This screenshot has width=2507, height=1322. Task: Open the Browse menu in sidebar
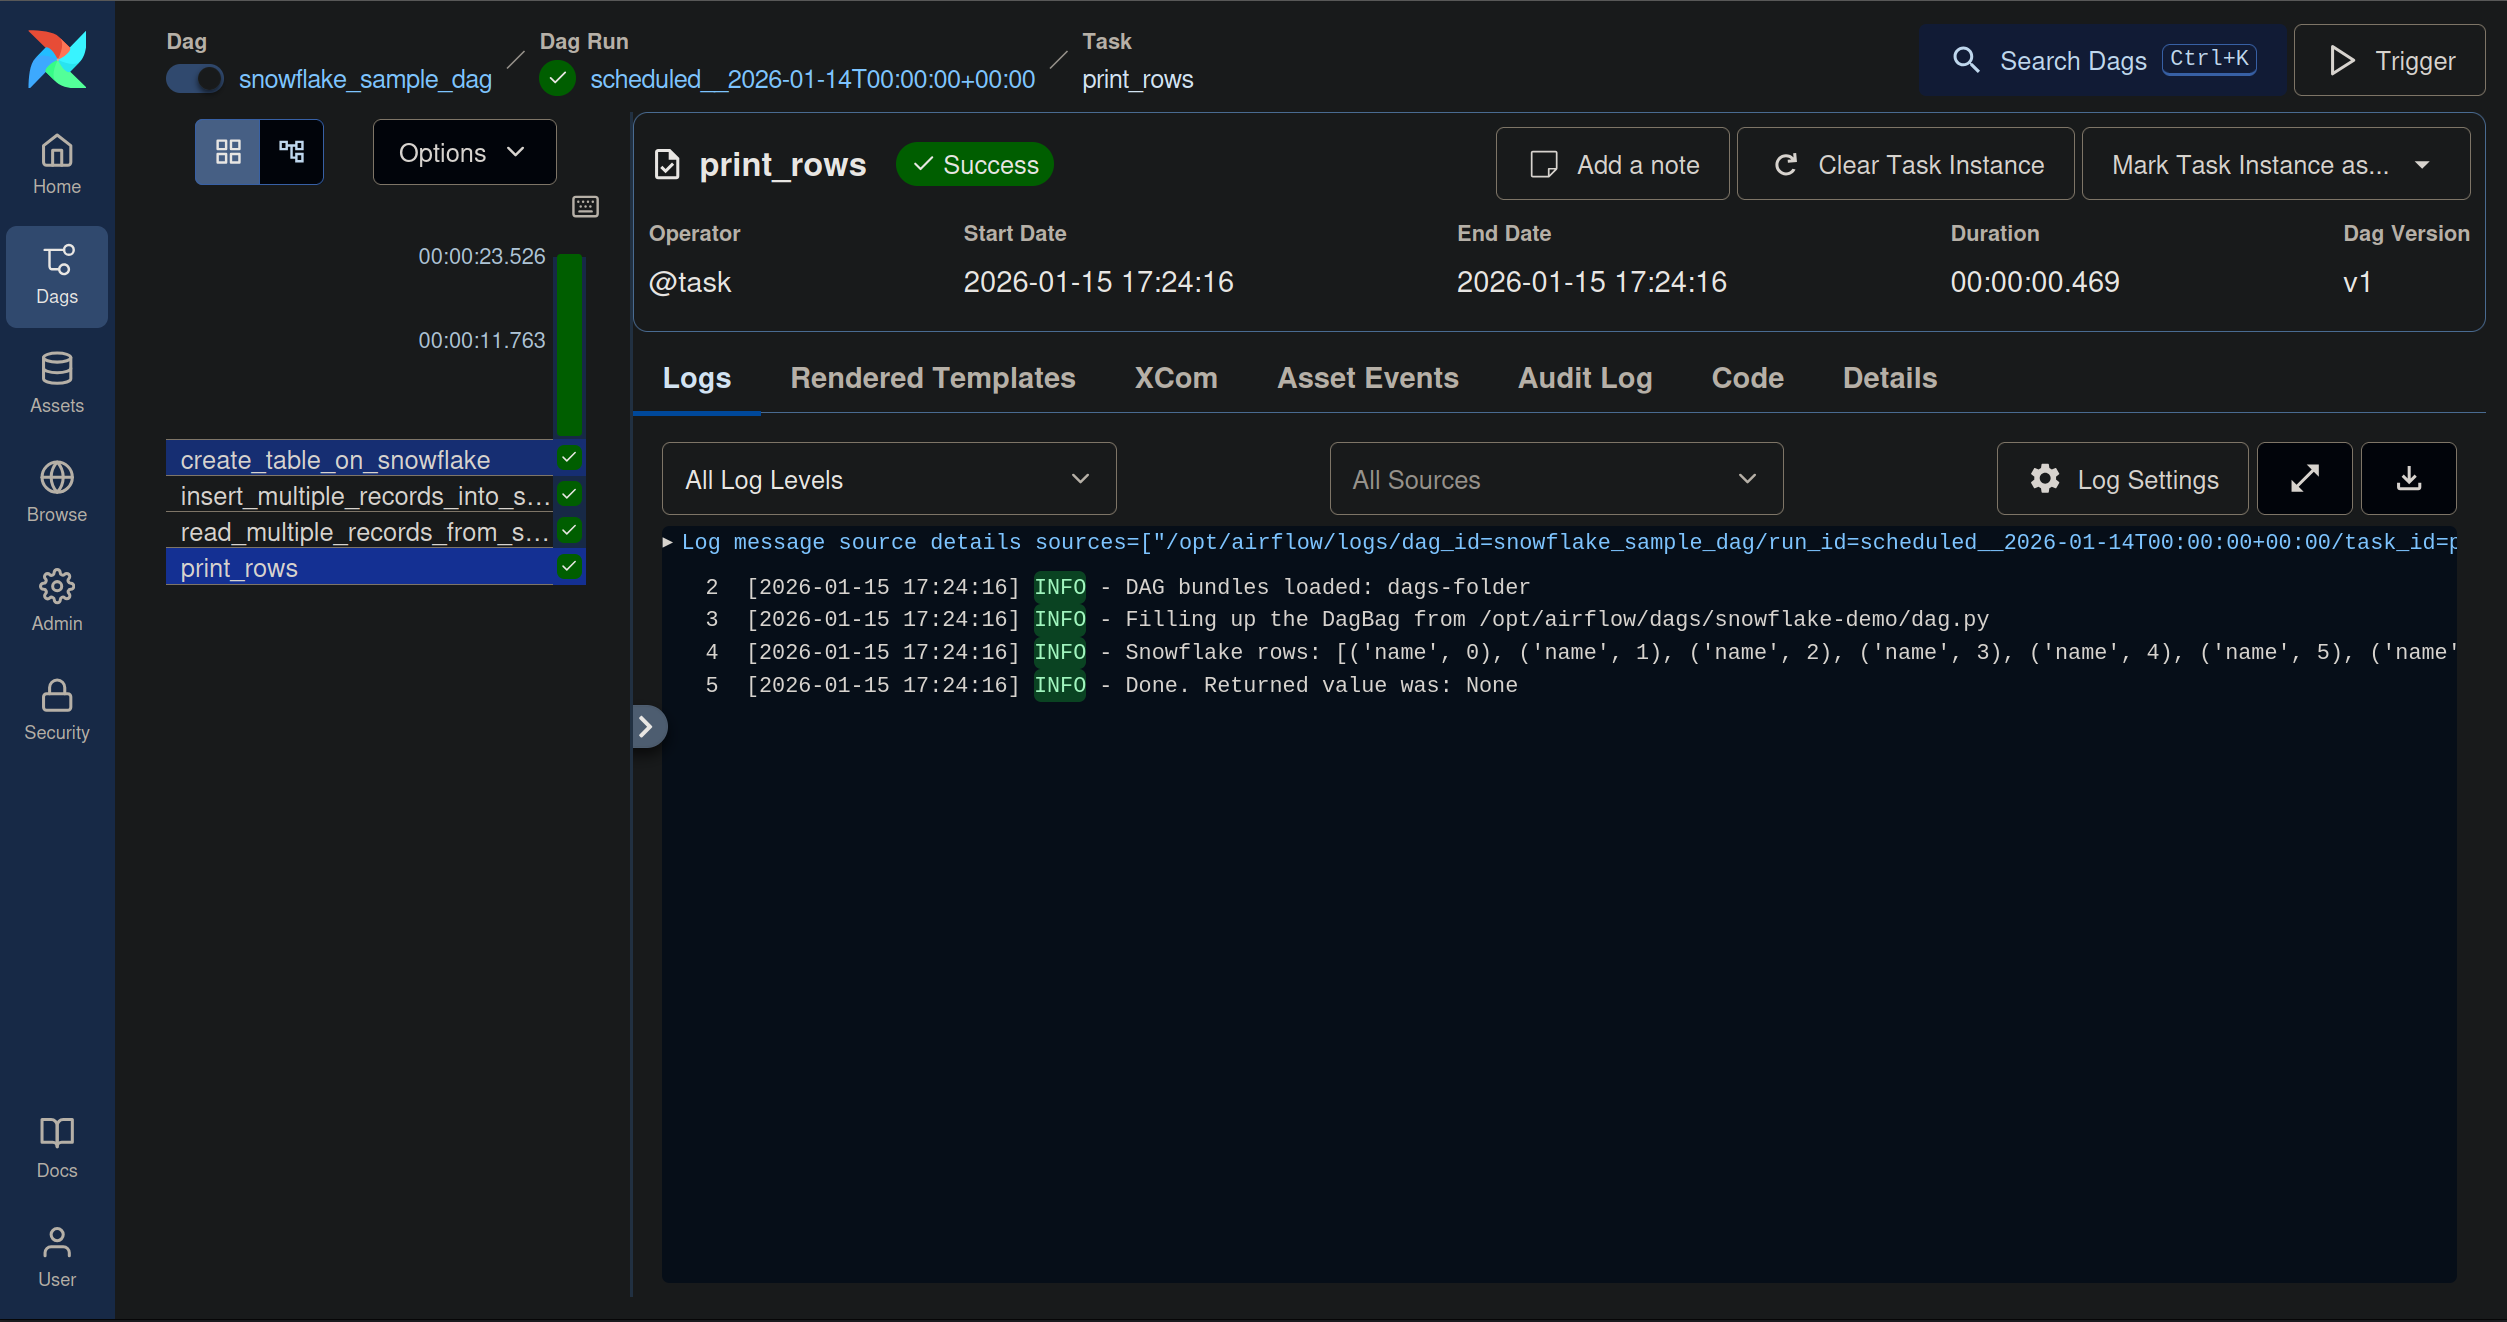tap(57, 493)
